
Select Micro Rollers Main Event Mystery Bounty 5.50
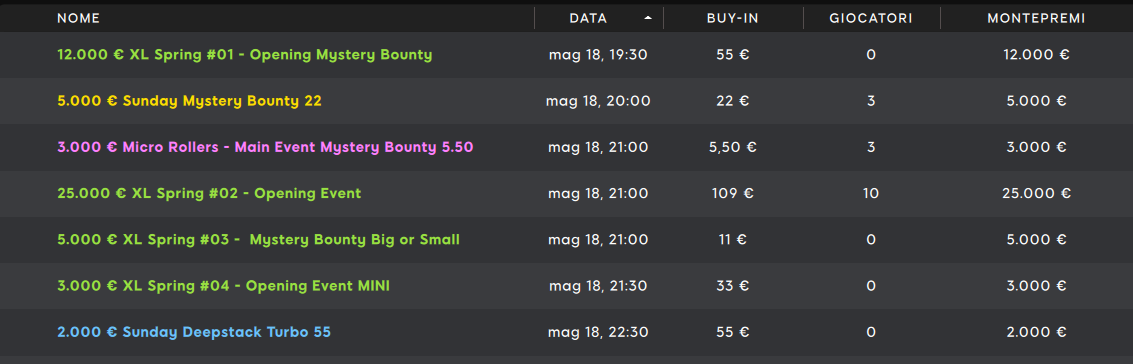click(x=265, y=147)
